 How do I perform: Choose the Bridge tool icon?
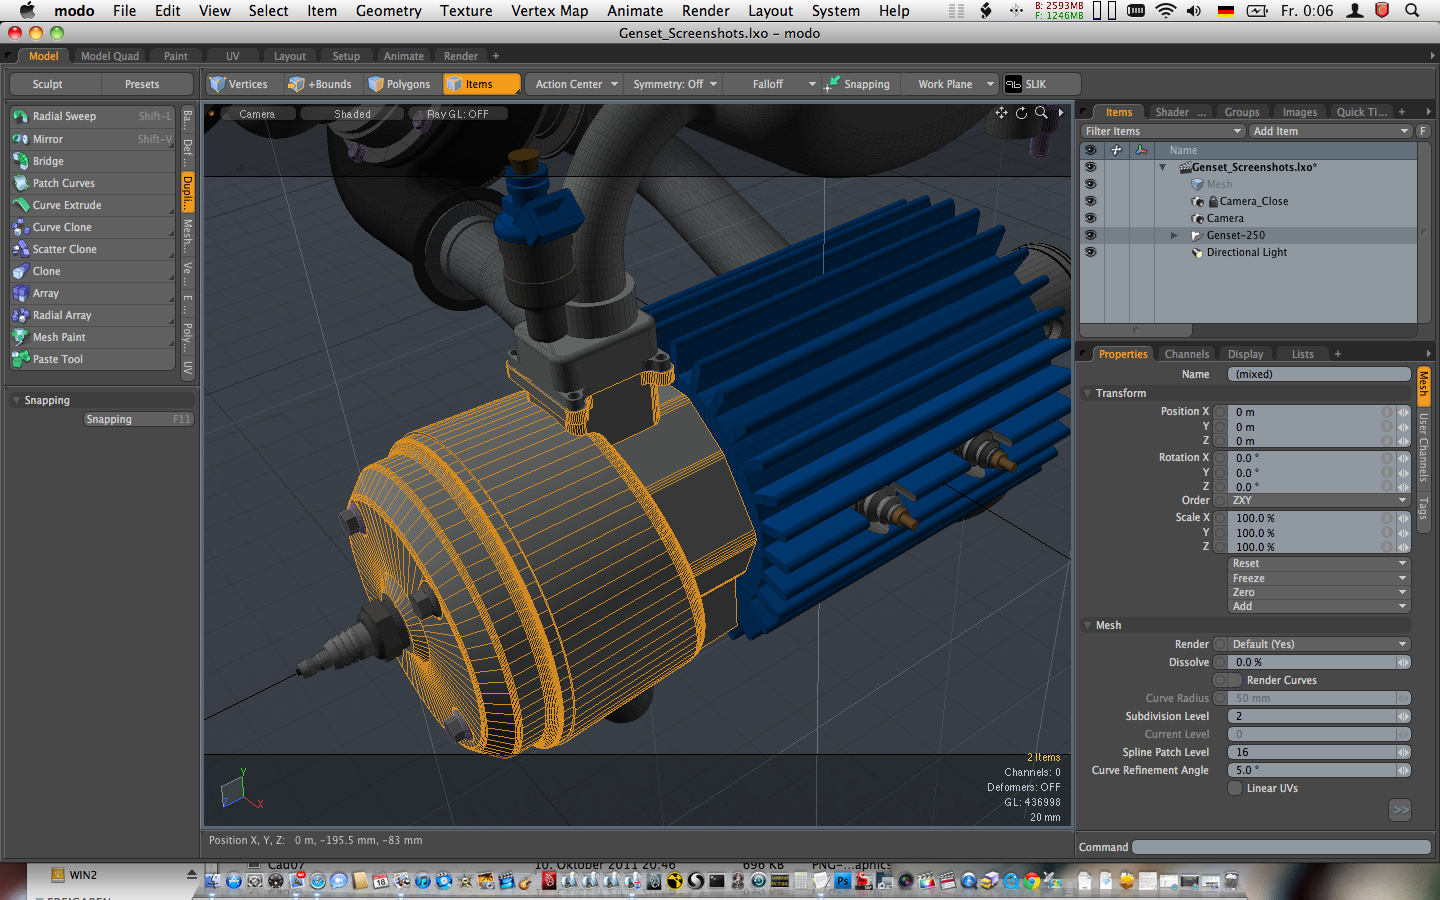click(20, 161)
